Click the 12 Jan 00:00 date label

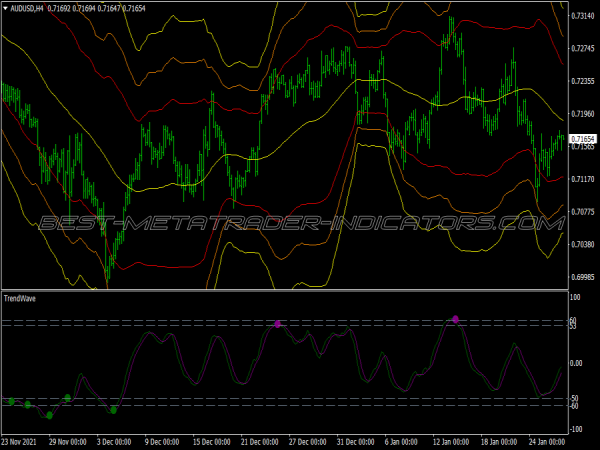click(x=451, y=442)
